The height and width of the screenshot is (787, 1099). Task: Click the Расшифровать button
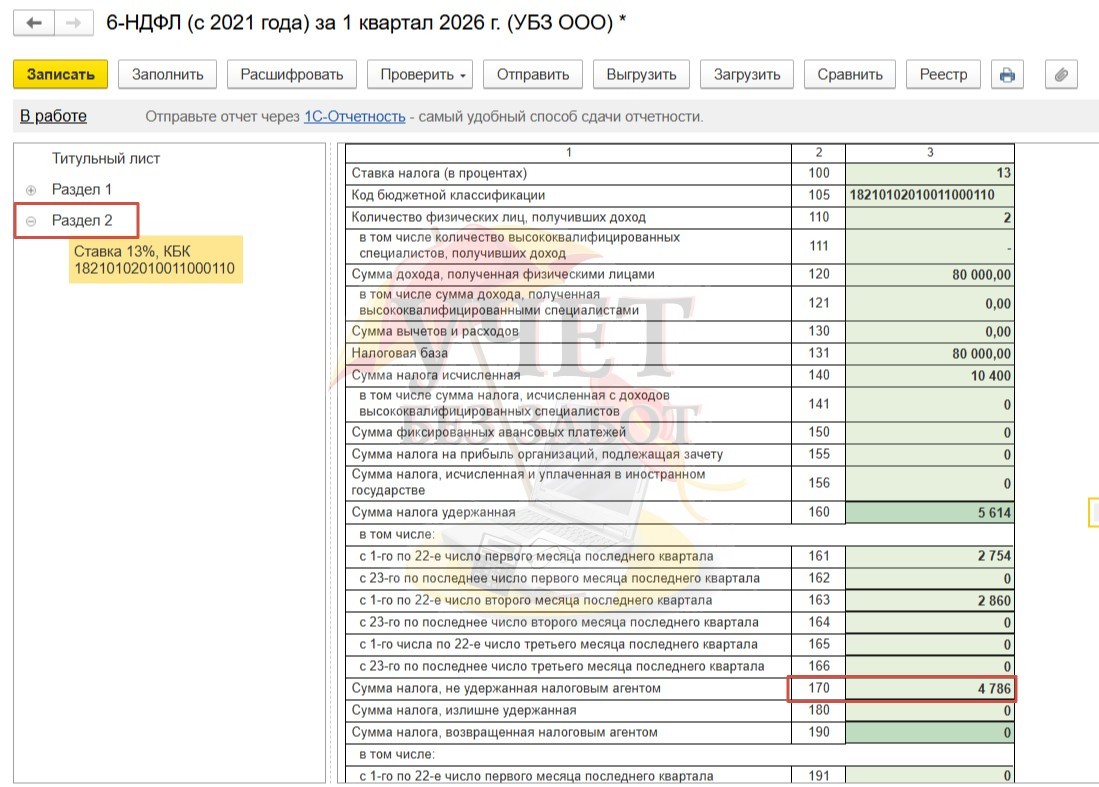[291, 74]
